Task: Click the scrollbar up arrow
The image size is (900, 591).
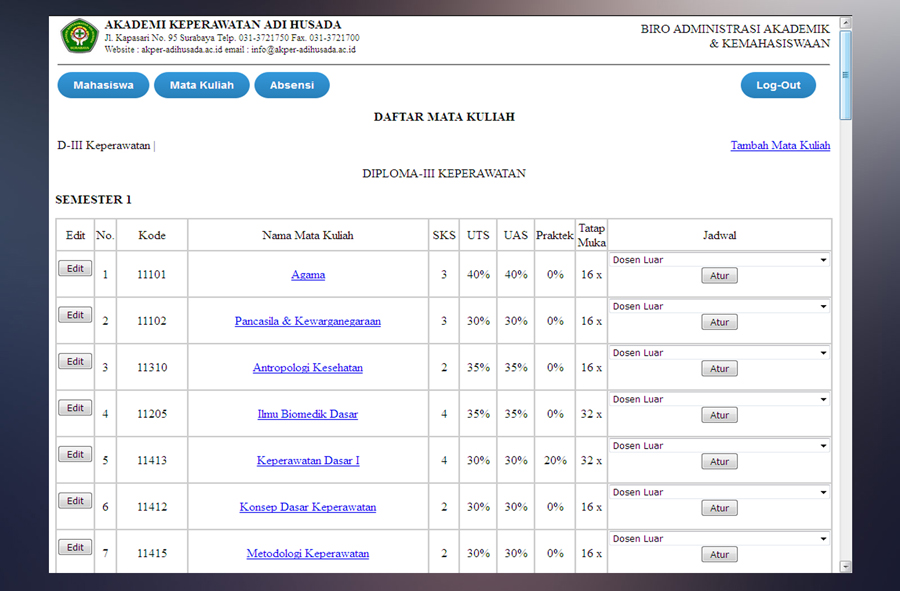Action: [x=845, y=23]
